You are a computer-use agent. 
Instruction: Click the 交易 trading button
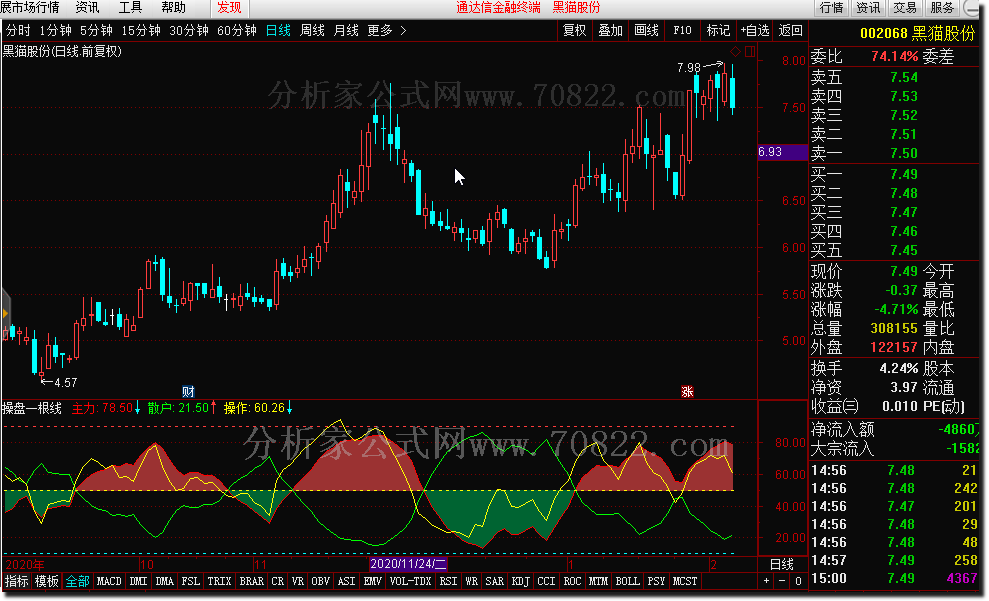pos(904,8)
